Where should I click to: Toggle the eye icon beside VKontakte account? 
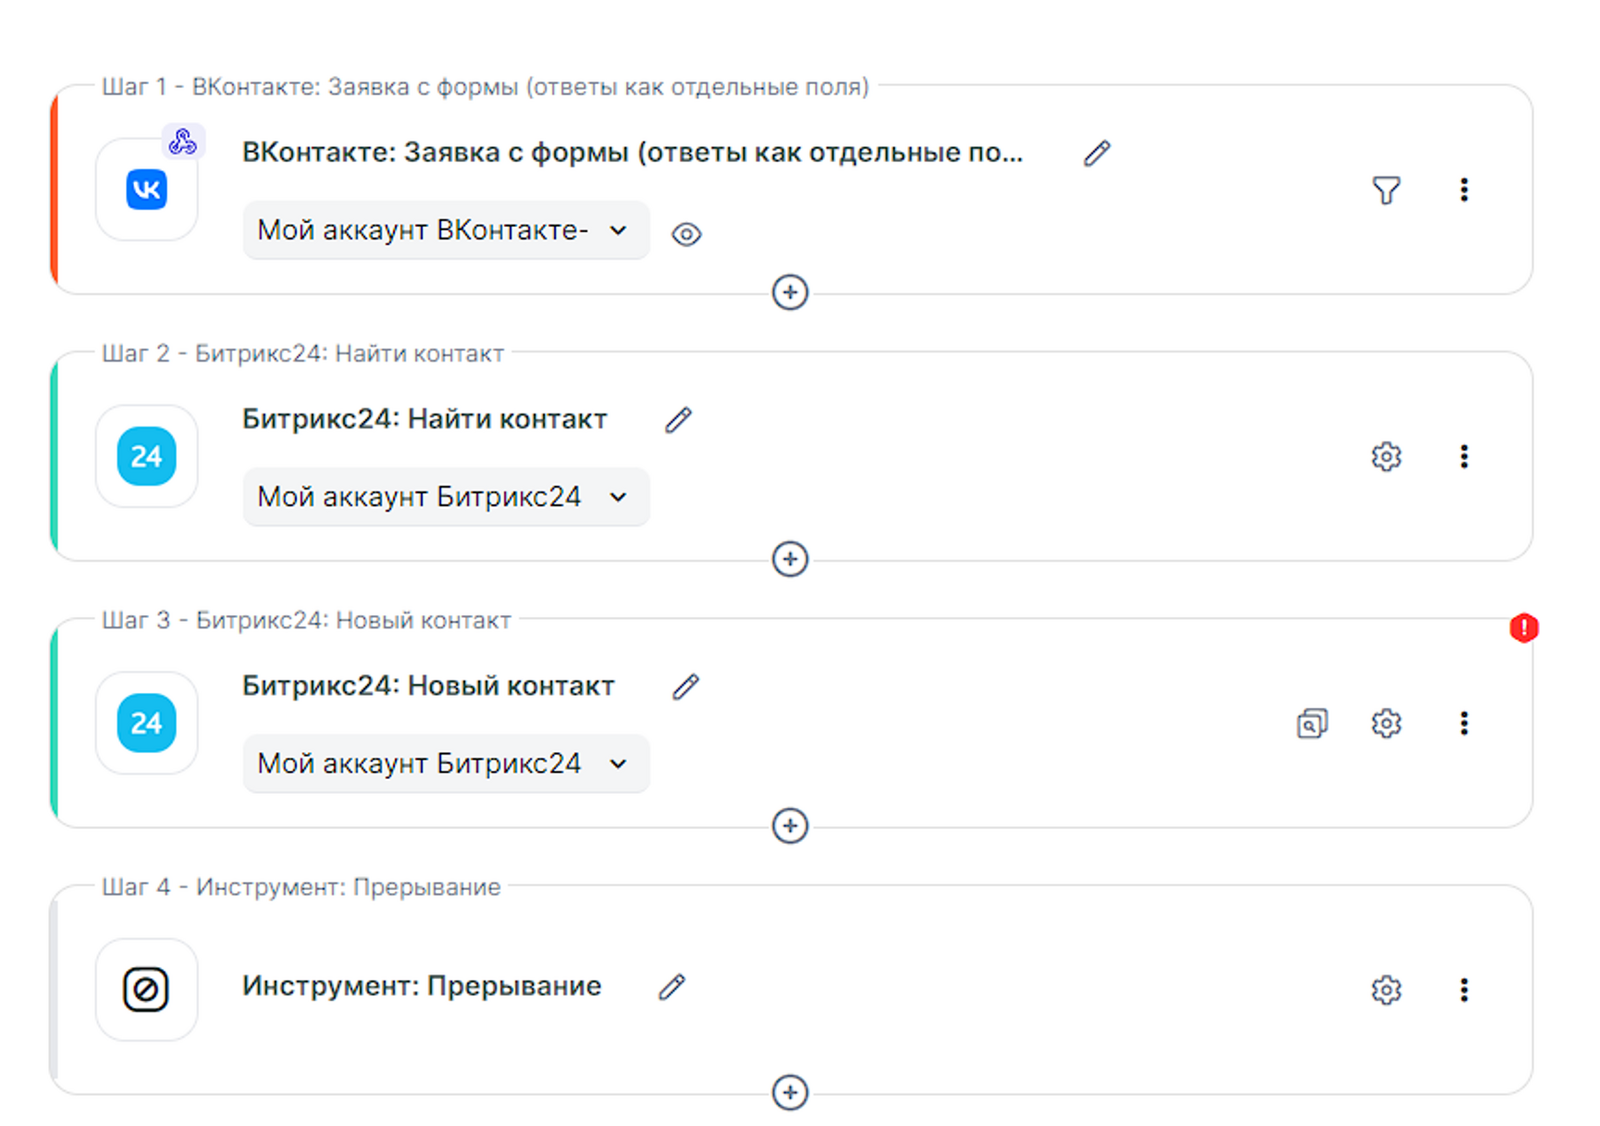point(686,234)
